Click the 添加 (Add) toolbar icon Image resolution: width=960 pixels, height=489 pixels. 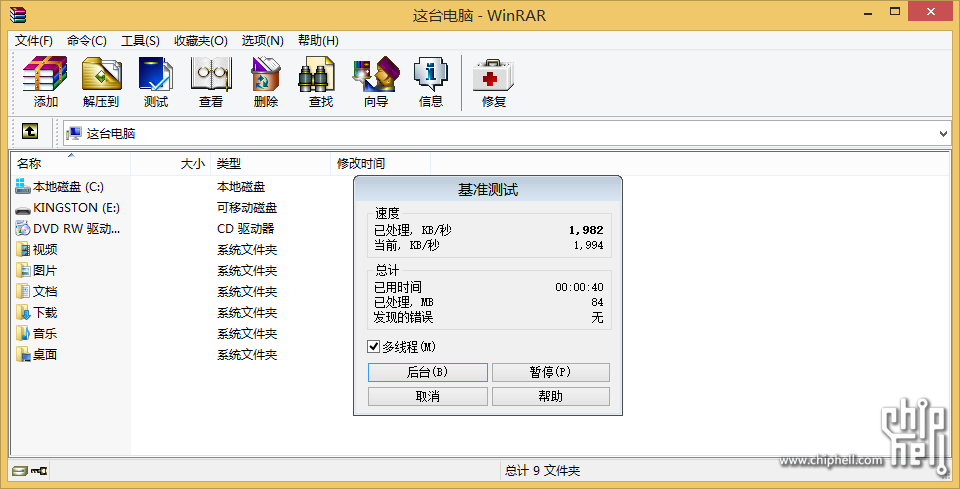click(x=45, y=75)
